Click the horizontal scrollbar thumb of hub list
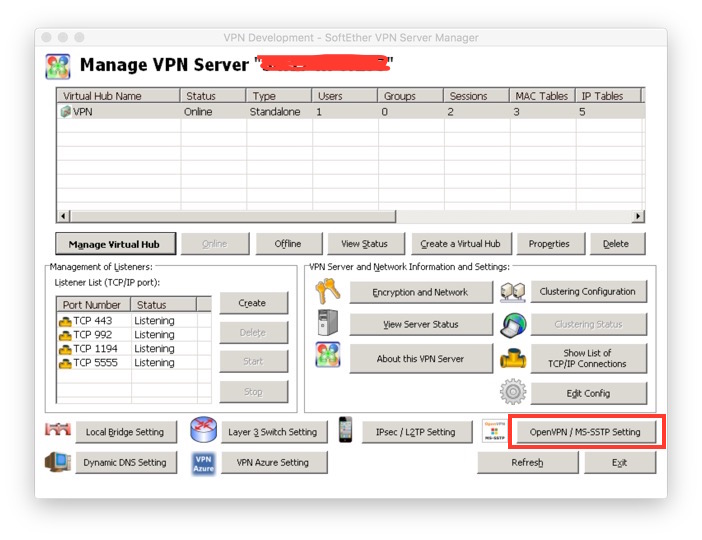 (x=233, y=216)
